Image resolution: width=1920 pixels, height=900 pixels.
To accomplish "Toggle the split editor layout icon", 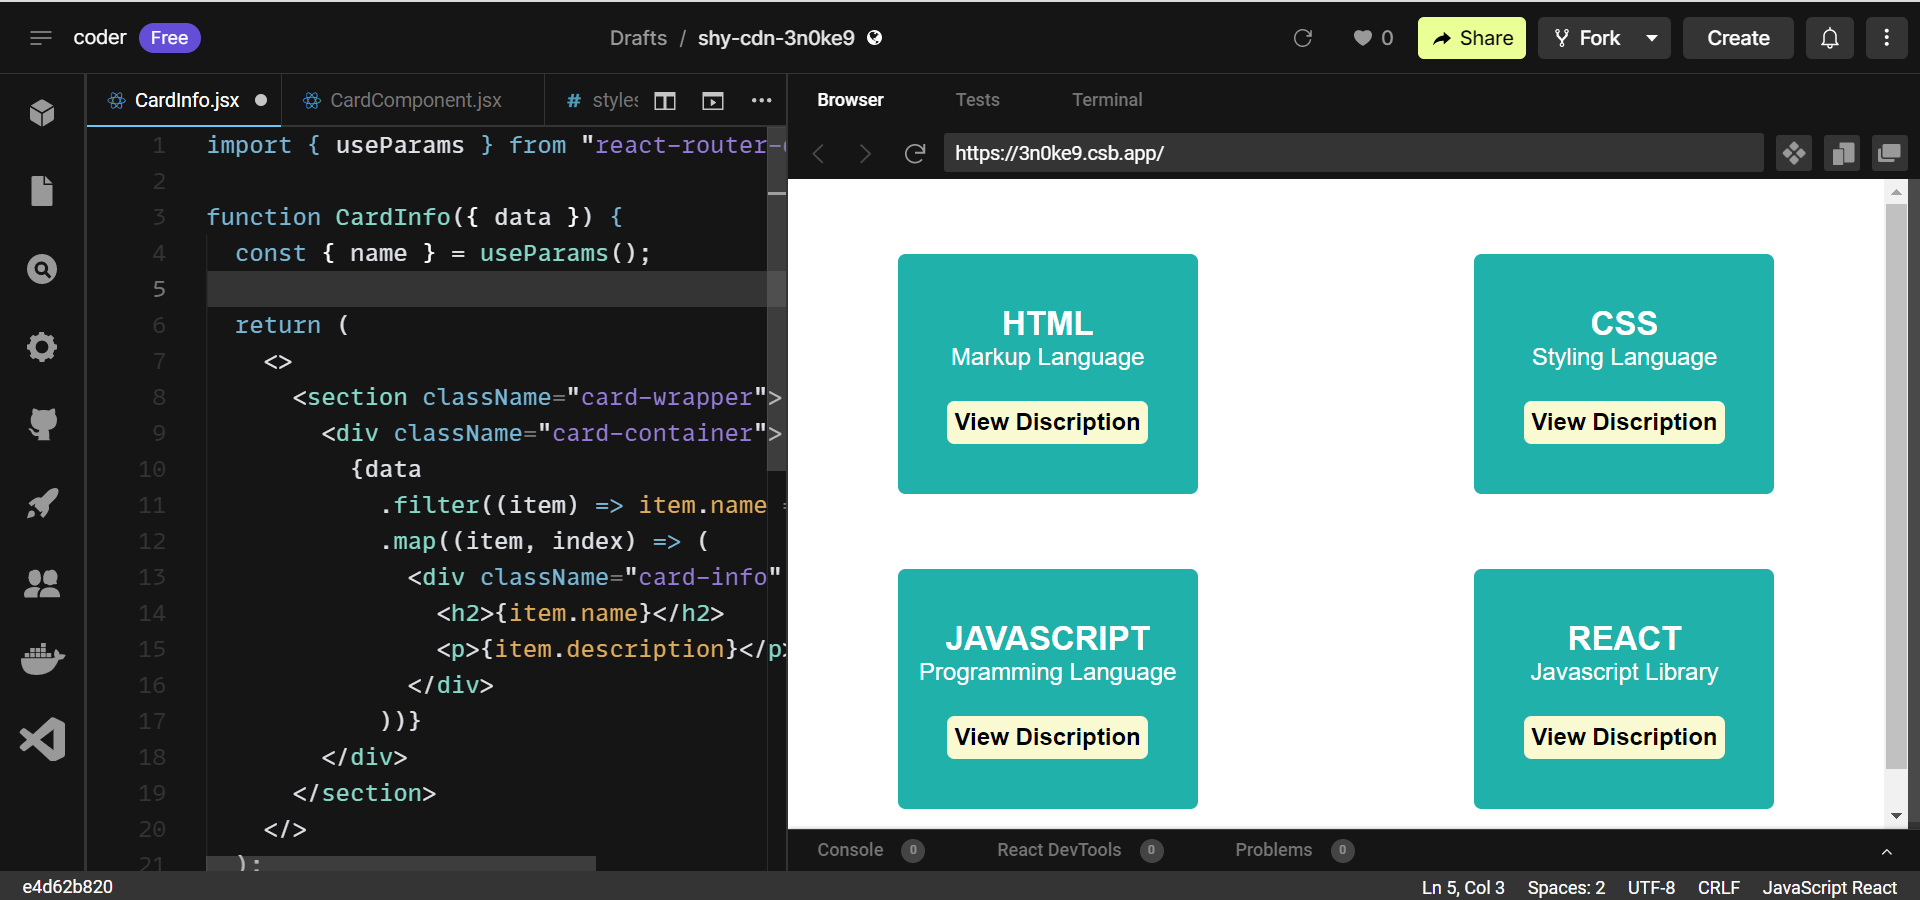I will pyautogui.click(x=665, y=101).
